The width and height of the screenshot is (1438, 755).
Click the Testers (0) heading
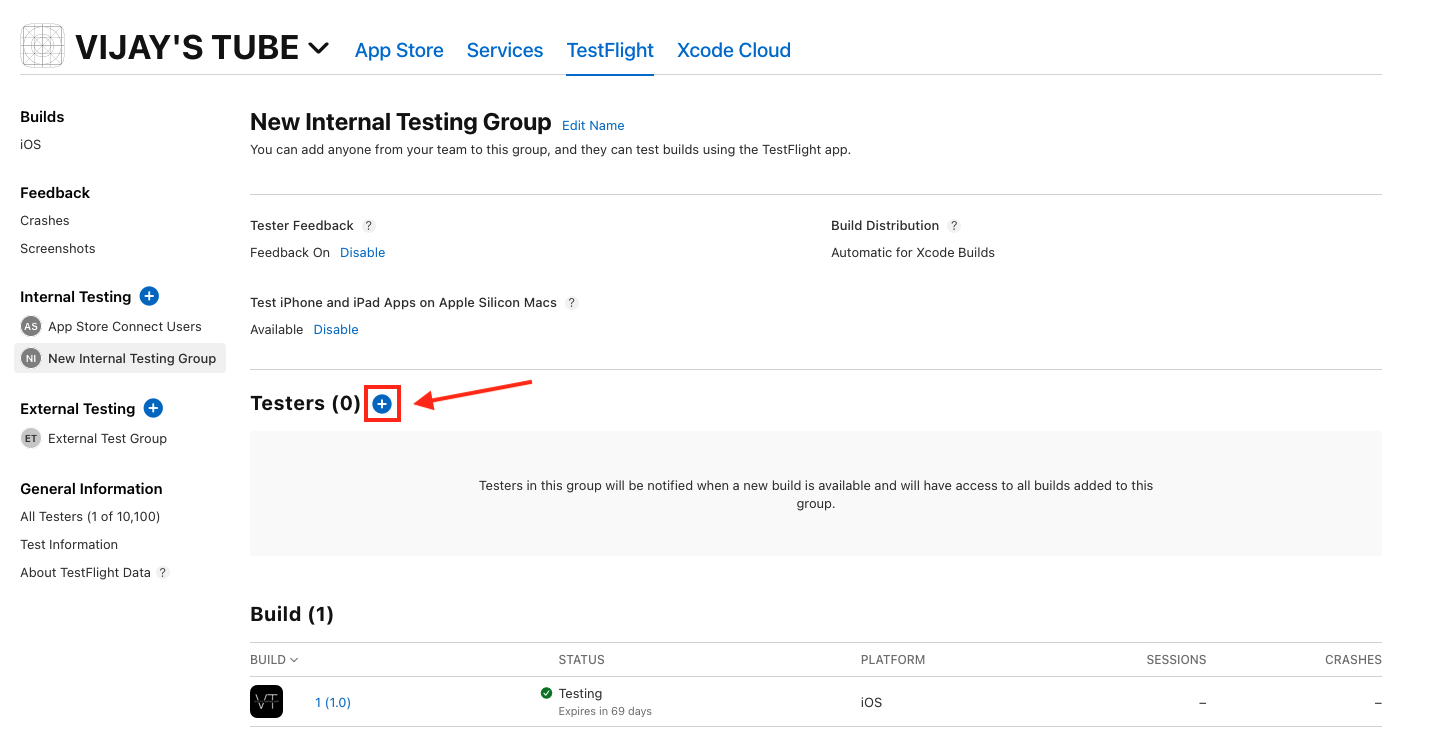305,403
